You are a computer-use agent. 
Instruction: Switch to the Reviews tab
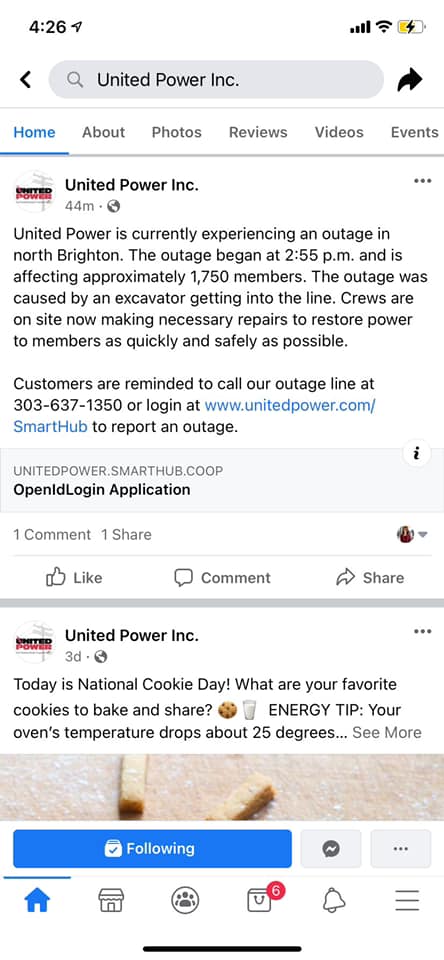[x=258, y=132]
